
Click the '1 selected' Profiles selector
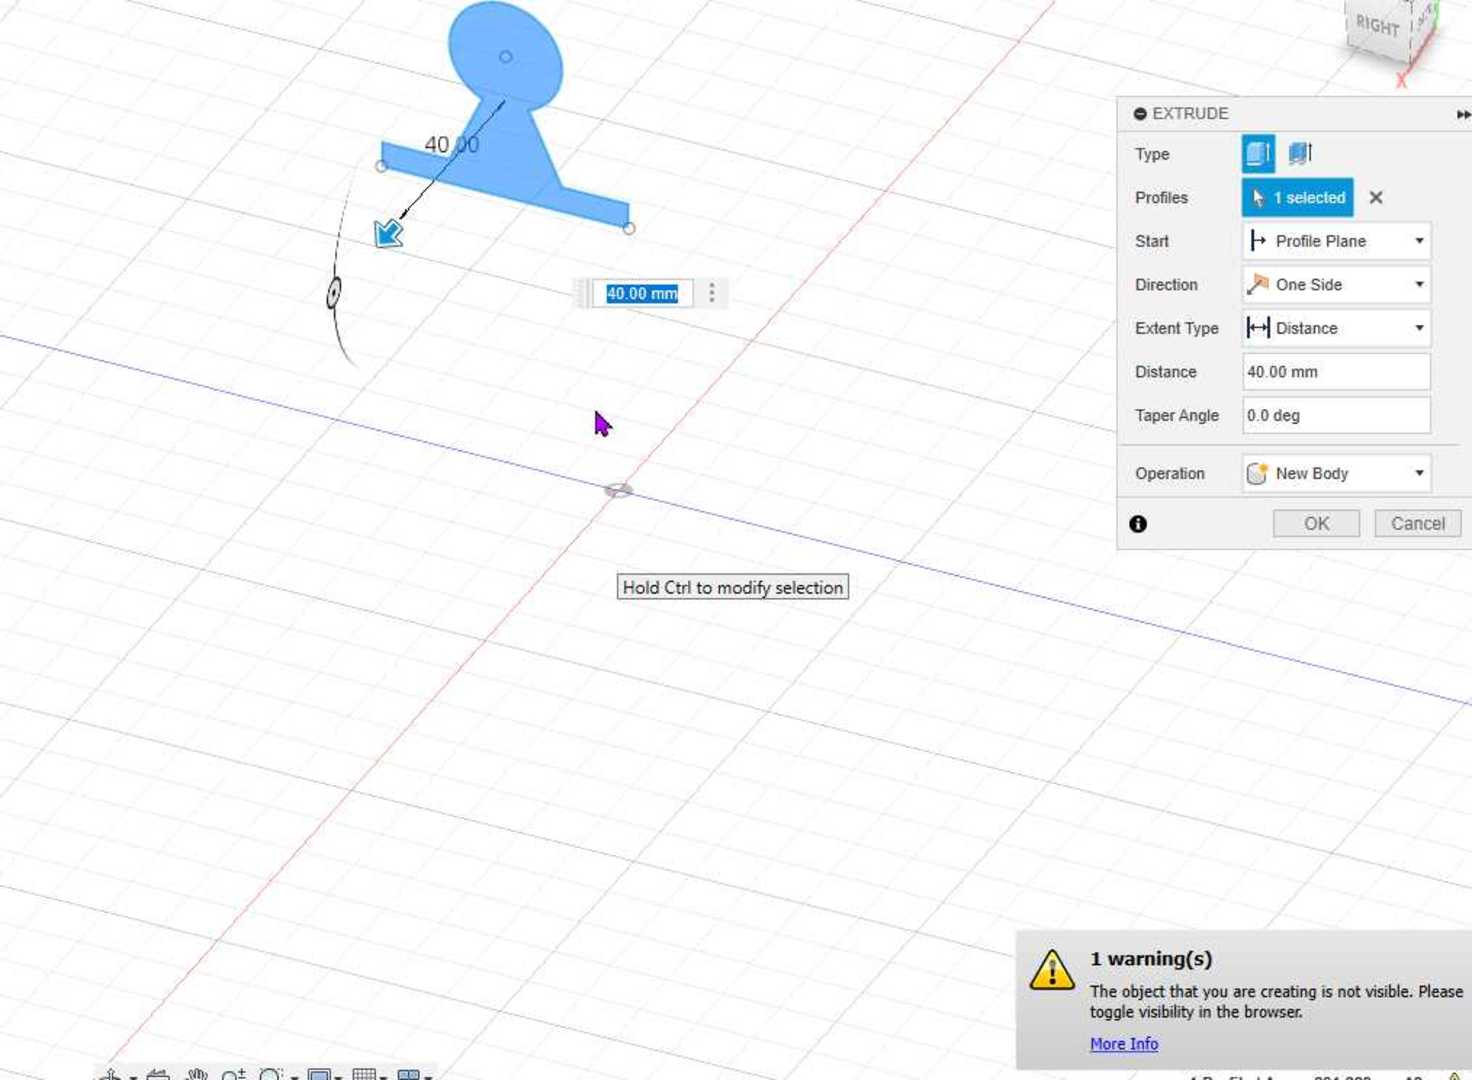tap(1298, 198)
